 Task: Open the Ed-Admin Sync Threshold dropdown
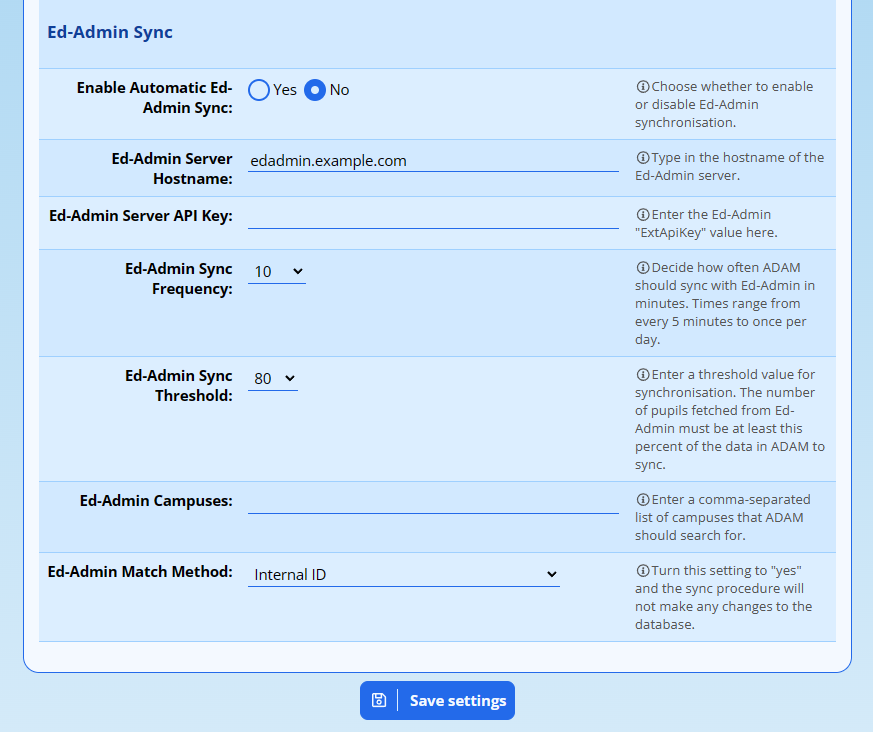click(x=273, y=379)
